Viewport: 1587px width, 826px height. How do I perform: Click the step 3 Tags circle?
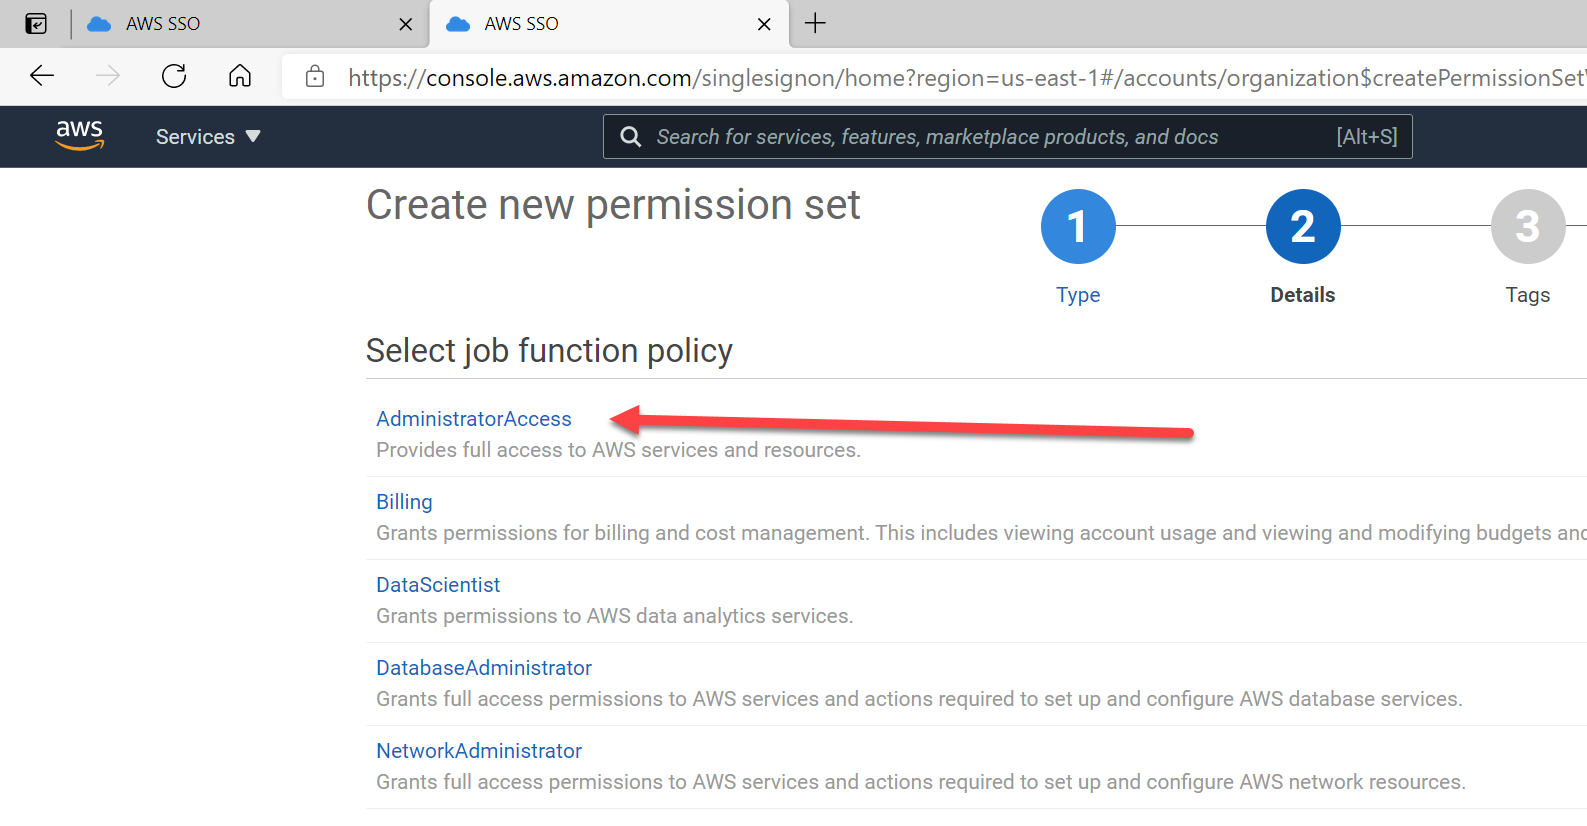1527,227
